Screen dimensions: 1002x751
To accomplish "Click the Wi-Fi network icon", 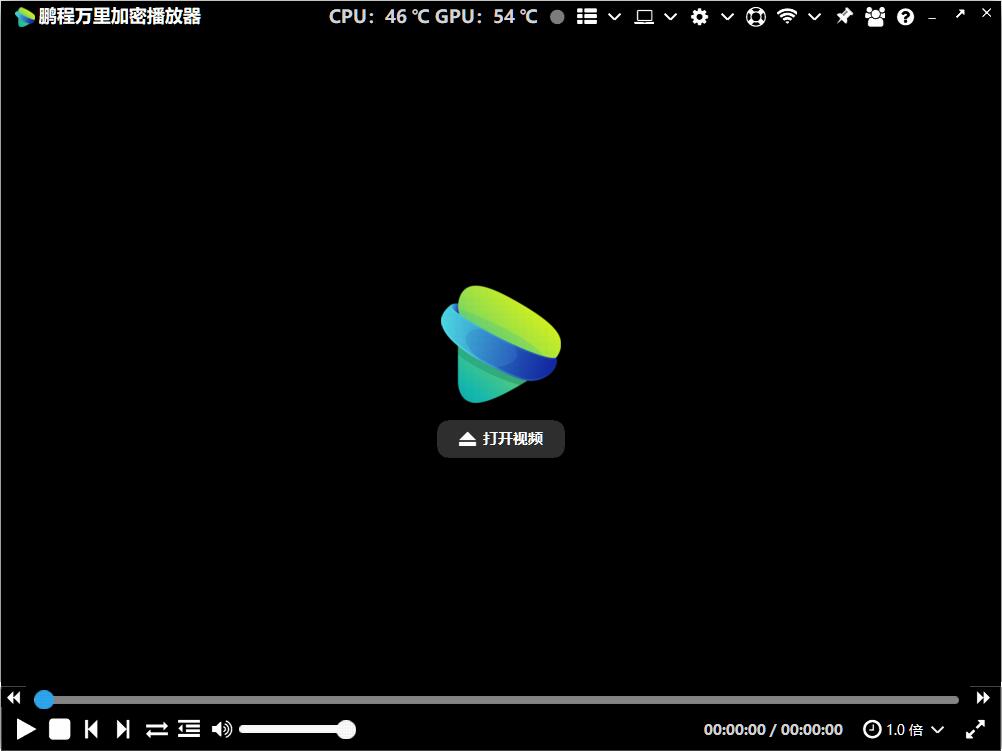I will coord(787,17).
